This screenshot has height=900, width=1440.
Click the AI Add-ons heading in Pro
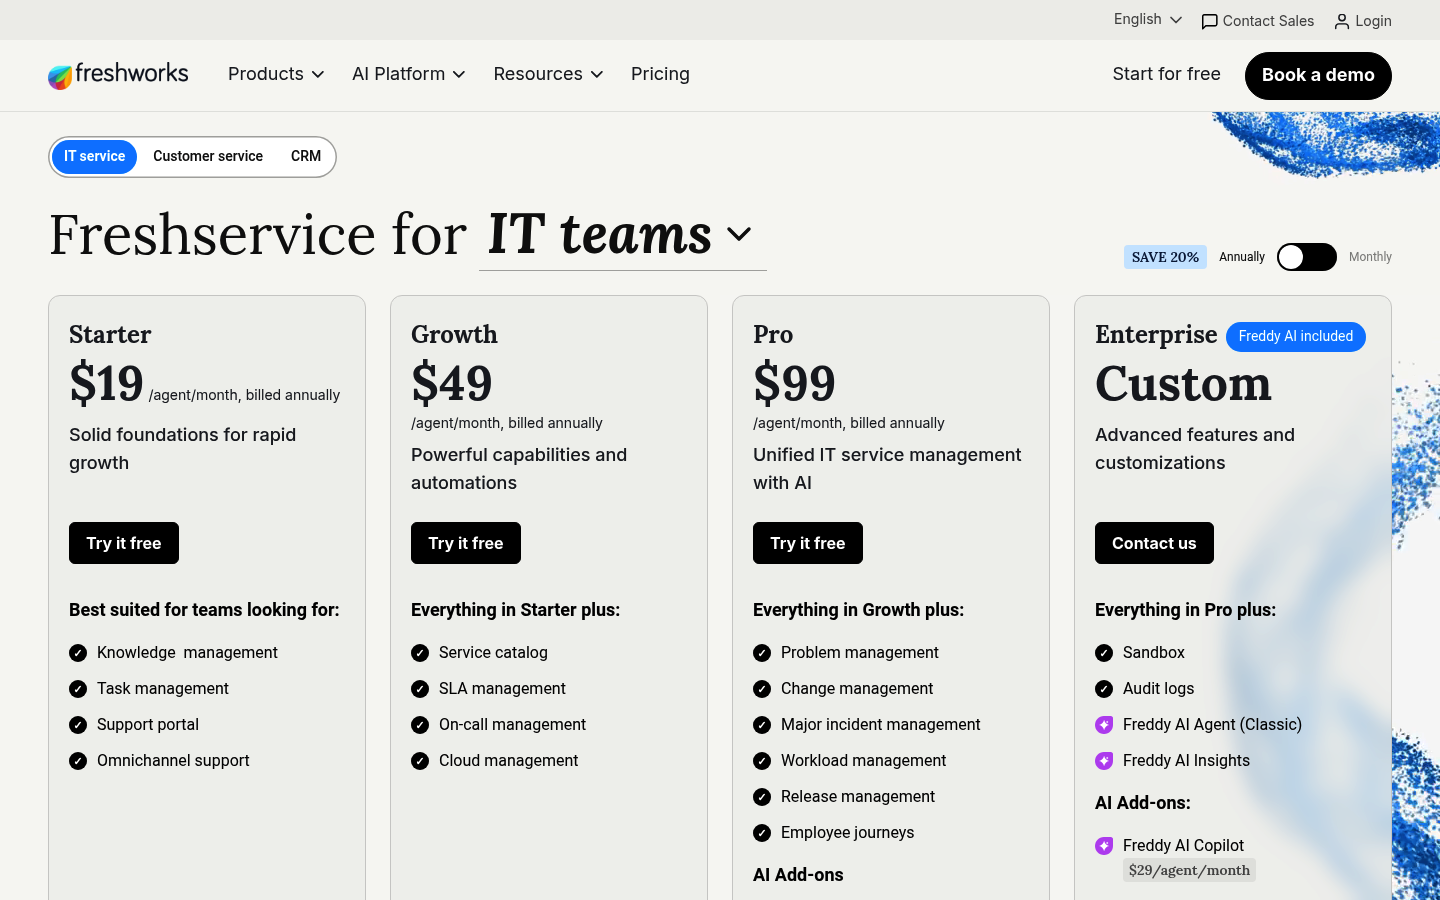click(x=798, y=875)
